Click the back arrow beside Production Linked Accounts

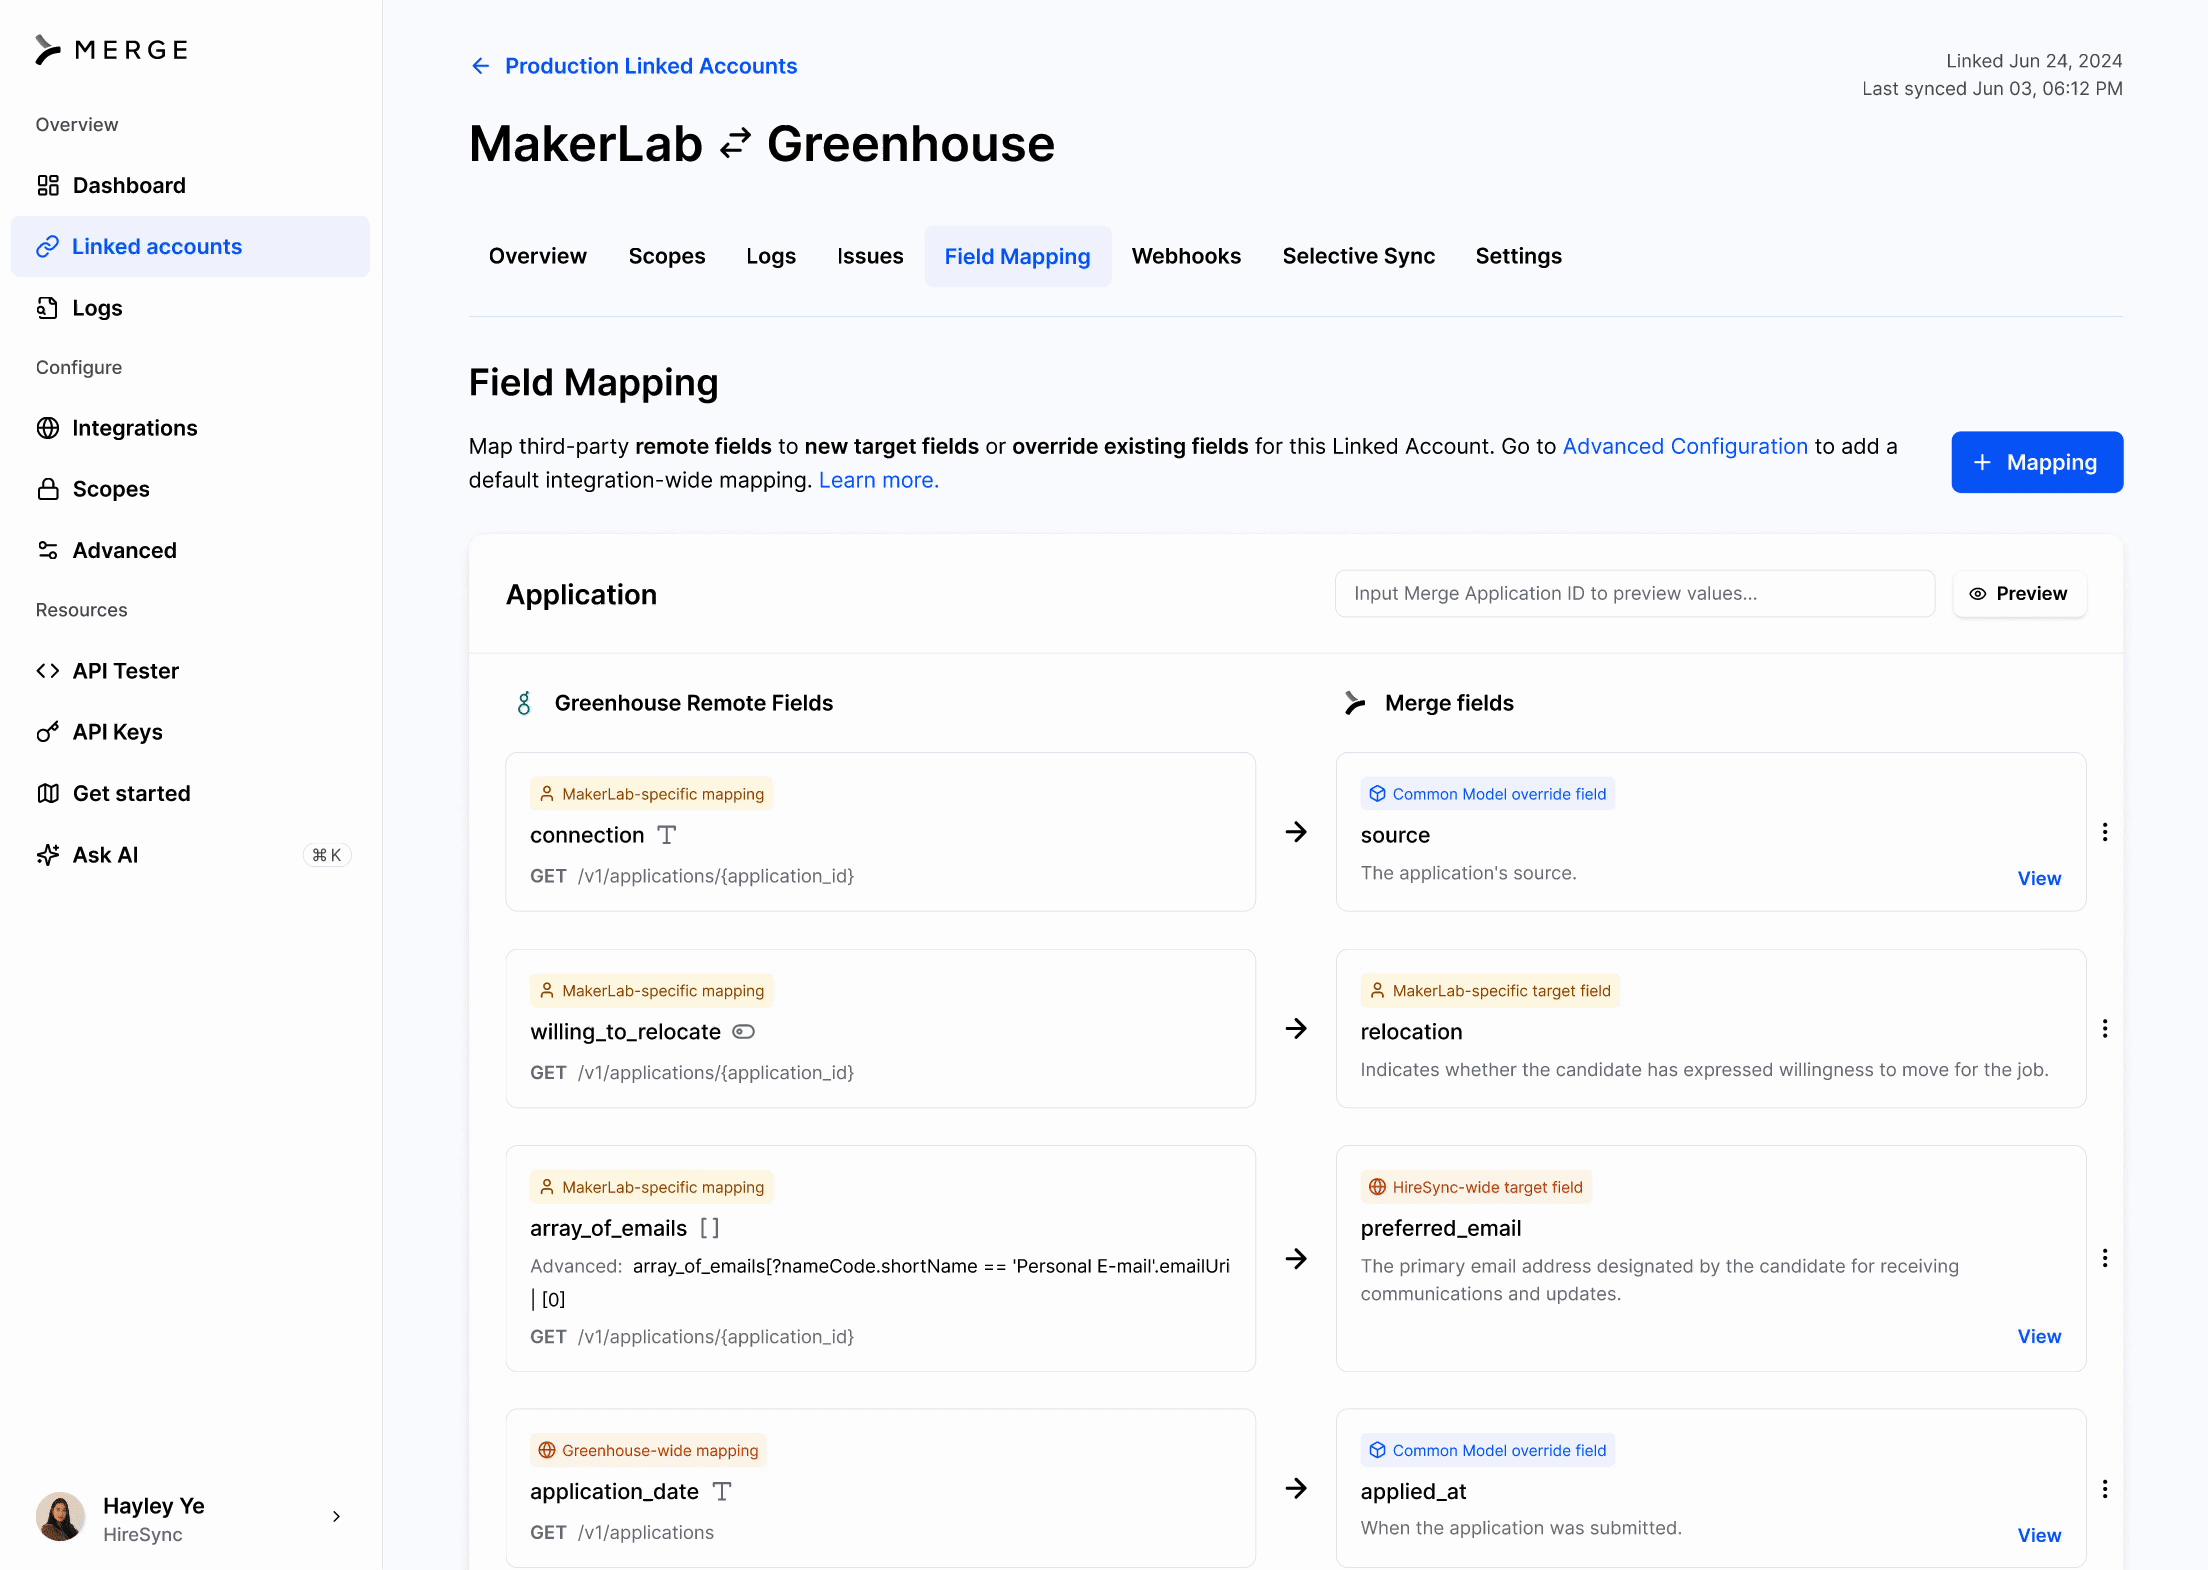click(x=481, y=66)
